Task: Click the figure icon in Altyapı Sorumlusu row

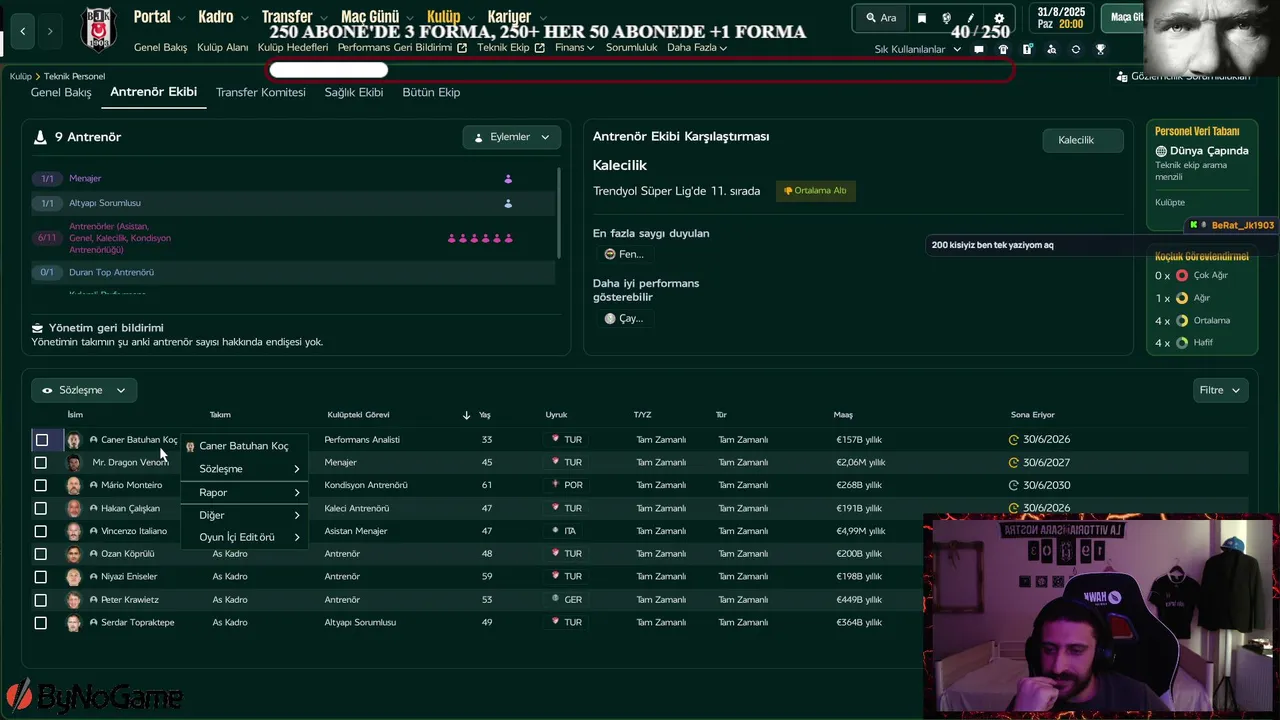Action: tap(508, 203)
